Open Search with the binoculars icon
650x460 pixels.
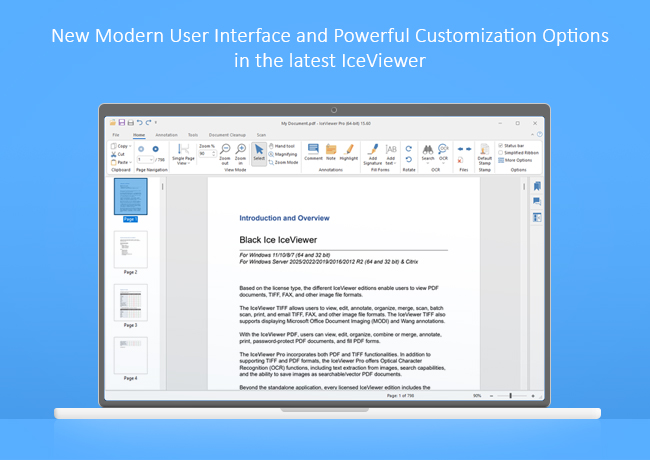click(428, 153)
